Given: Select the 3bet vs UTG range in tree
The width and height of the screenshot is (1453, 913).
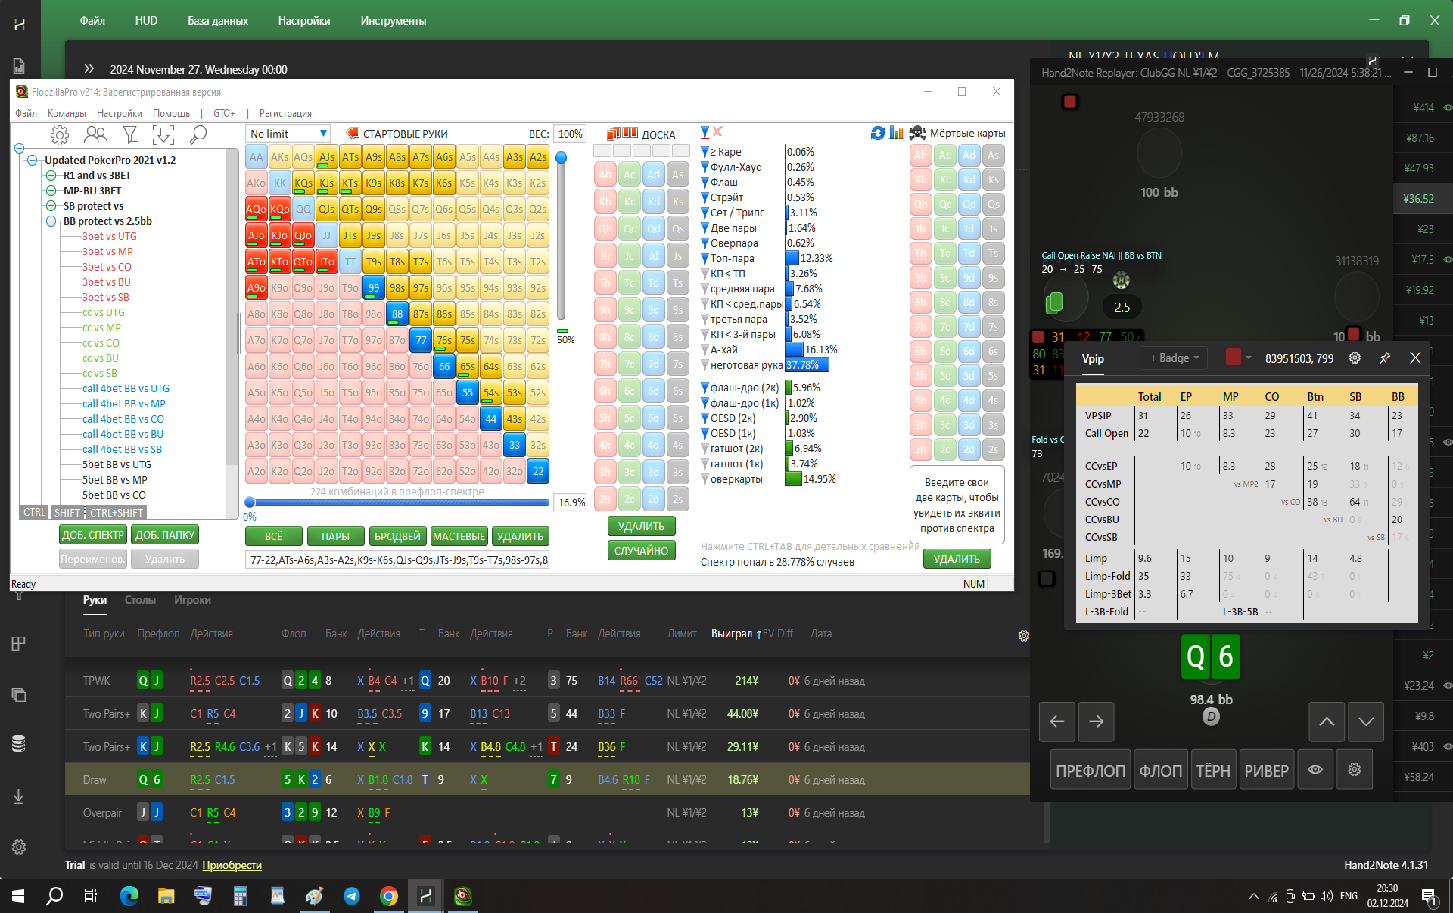Looking at the screenshot, I should click(109, 236).
